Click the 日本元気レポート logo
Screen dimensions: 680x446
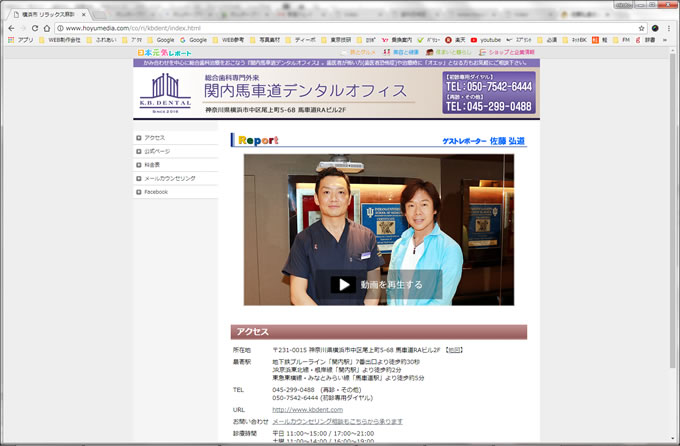tap(164, 52)
